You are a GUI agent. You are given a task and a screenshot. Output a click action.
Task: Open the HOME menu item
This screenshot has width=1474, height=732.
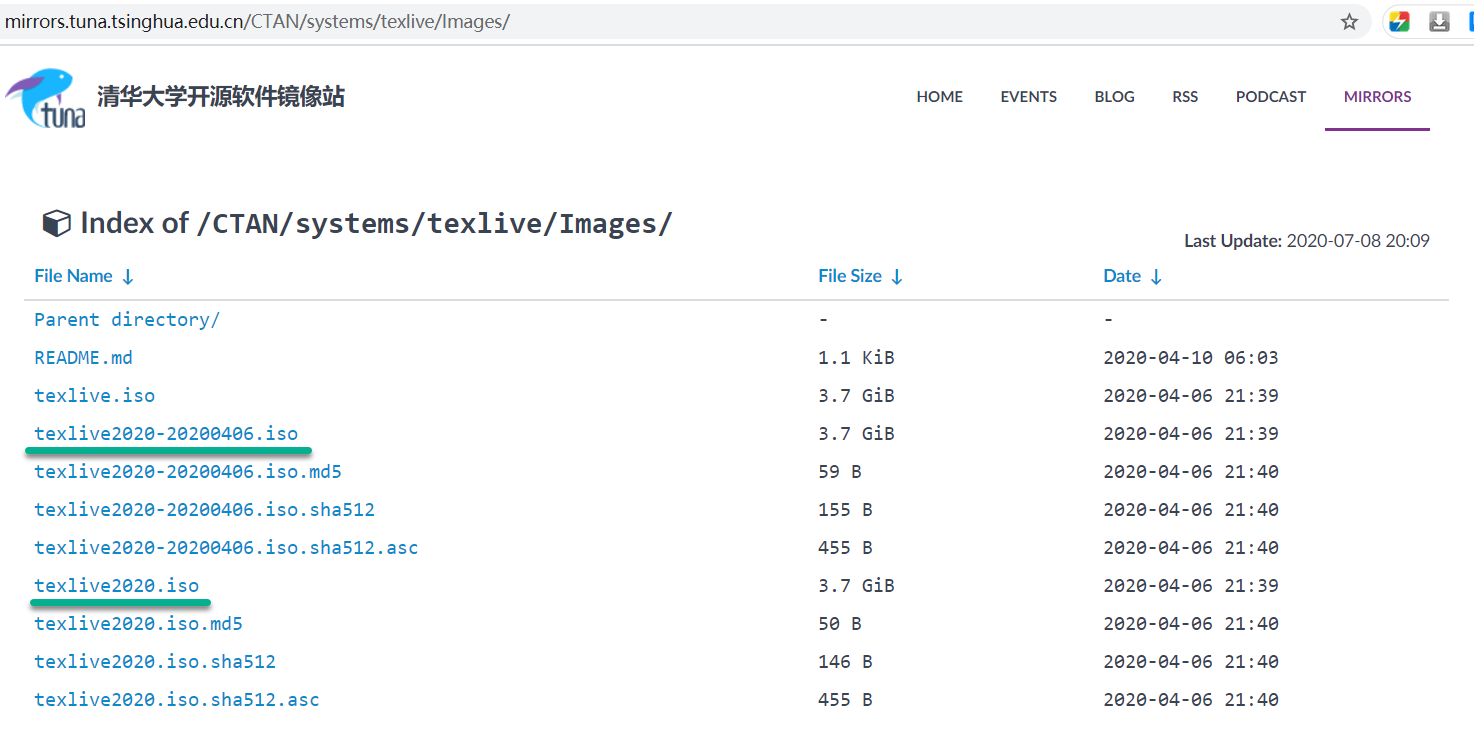(940, 97)
